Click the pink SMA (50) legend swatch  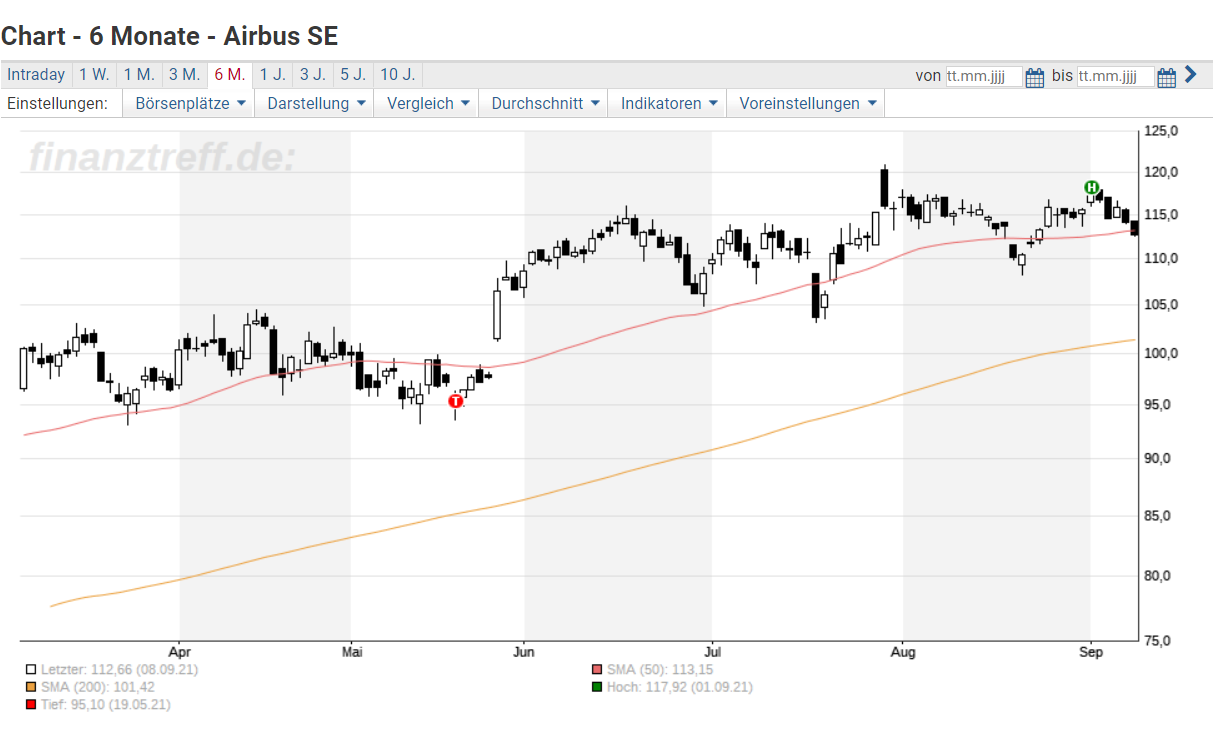point(597,670)
